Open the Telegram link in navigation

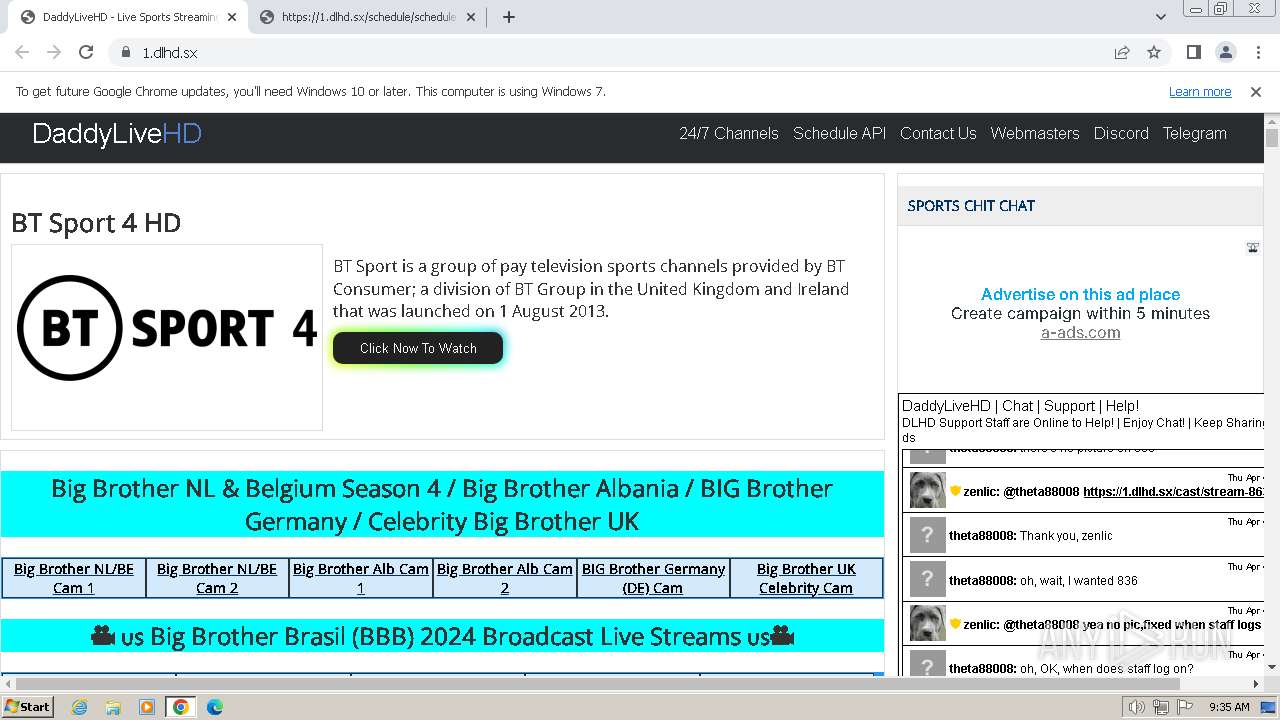(1194, 134)
